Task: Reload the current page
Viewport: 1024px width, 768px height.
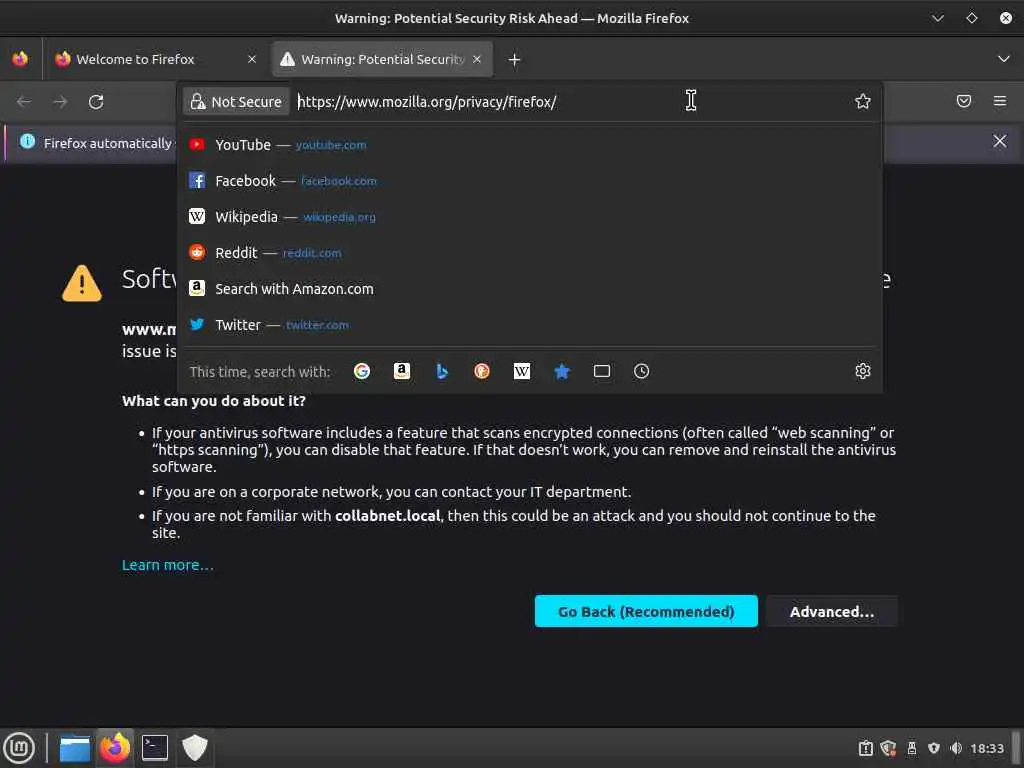Action: 96,102
